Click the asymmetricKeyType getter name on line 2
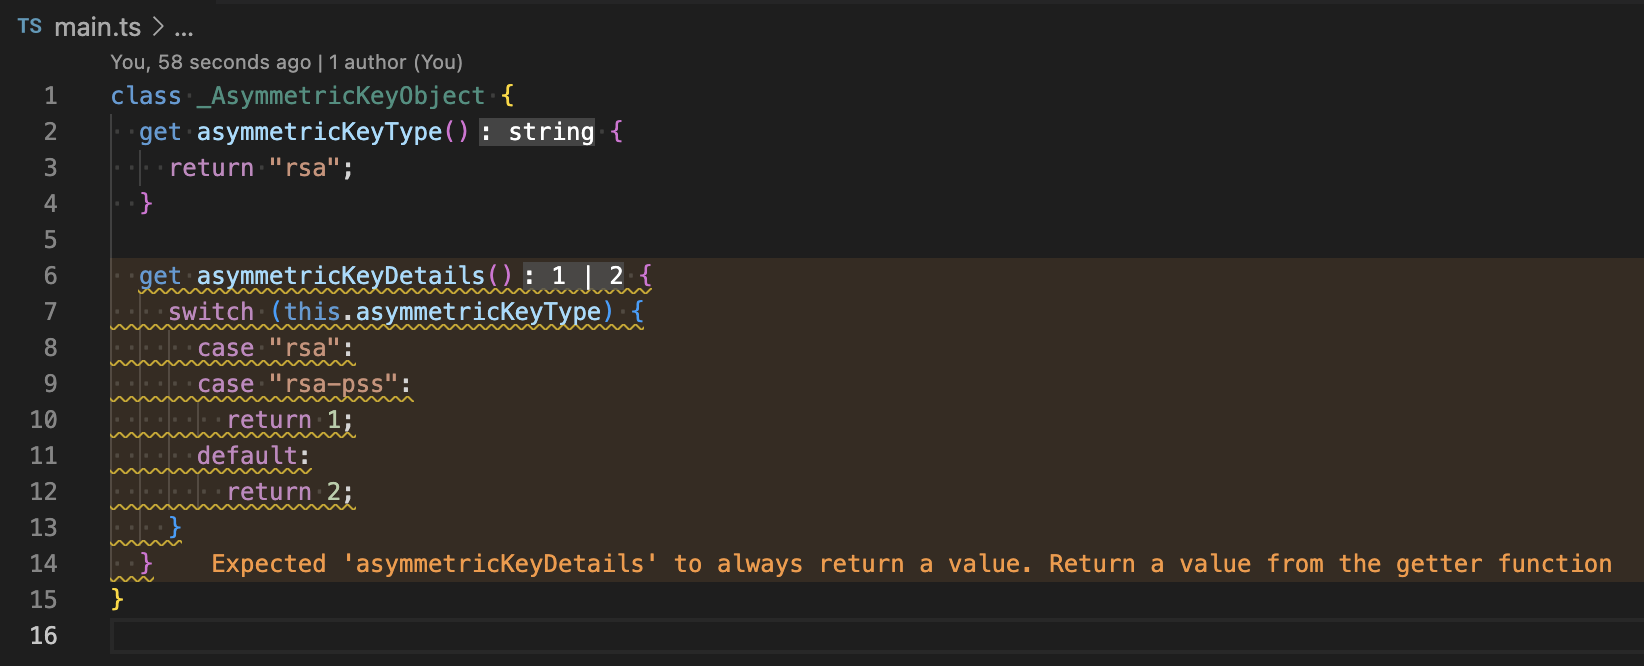 319,132
